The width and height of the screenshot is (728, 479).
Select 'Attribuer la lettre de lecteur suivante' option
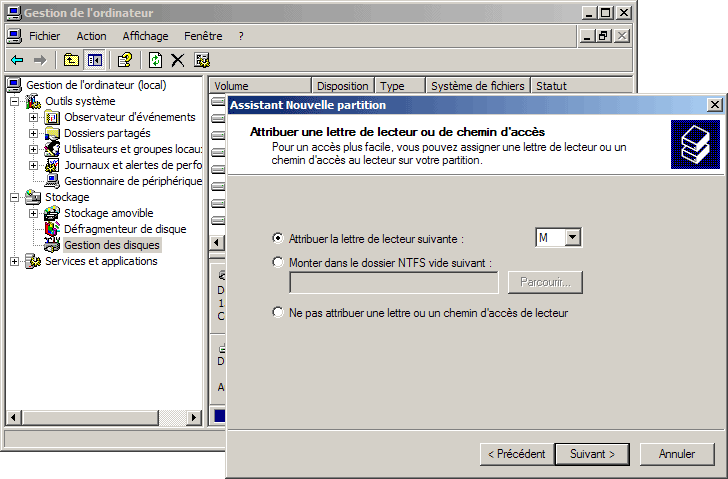tap(278, 238)
